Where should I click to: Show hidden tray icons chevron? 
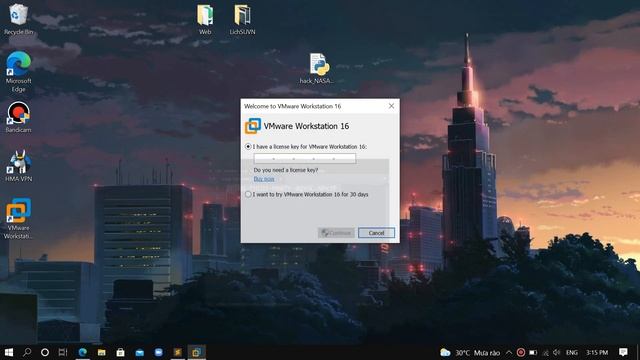tap(509, 352)
